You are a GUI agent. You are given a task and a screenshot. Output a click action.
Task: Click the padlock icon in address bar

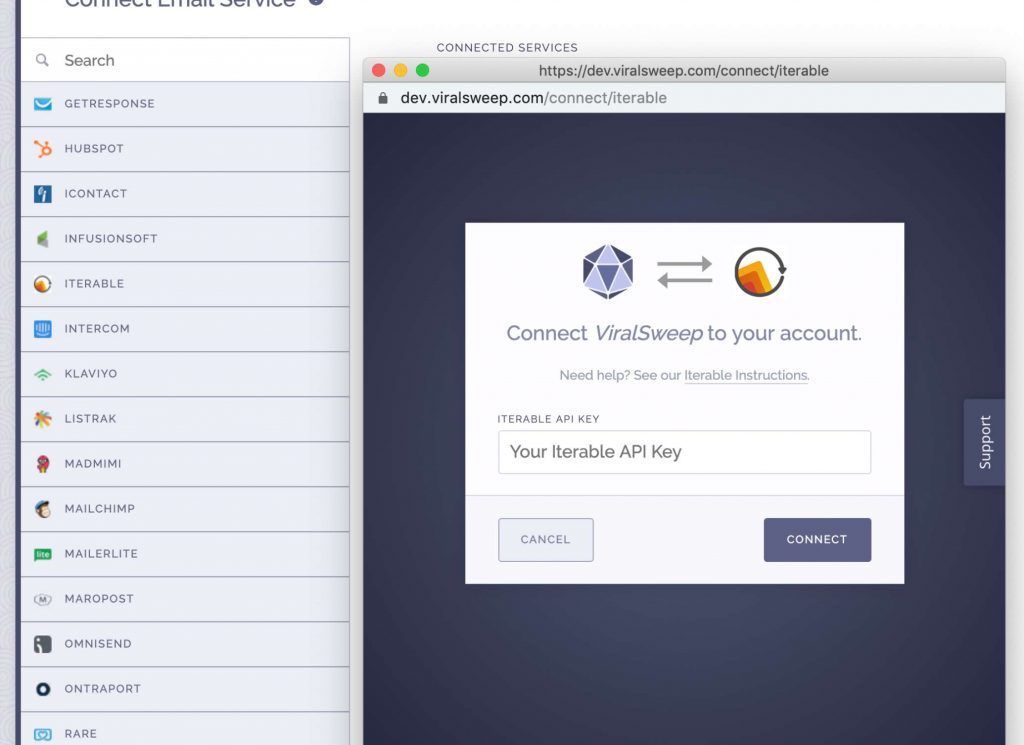pyautogui.click(x=383, y=98)
